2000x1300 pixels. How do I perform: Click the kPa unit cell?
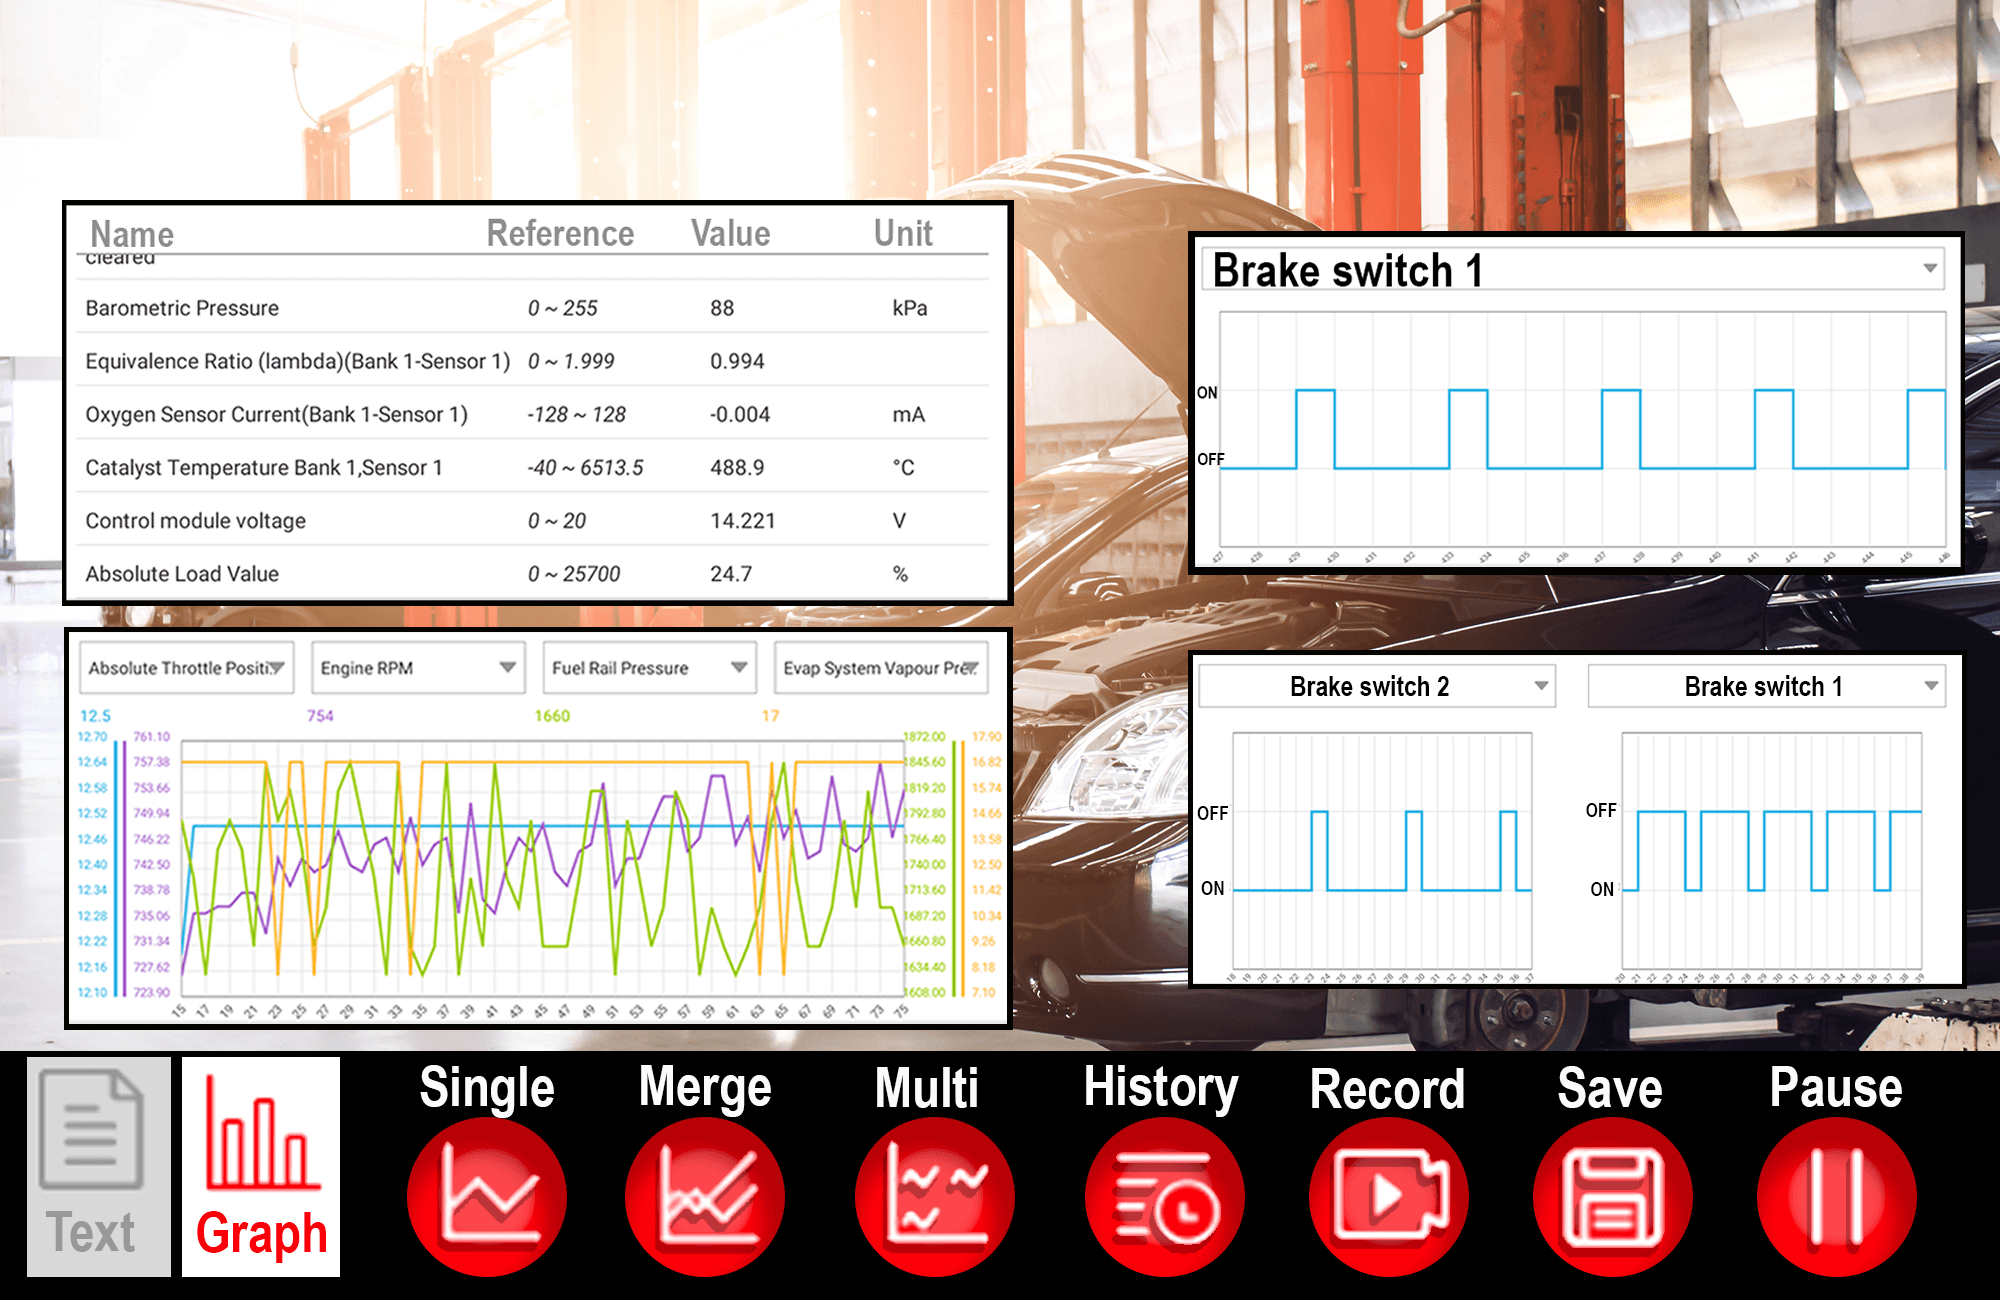(910, 308)
